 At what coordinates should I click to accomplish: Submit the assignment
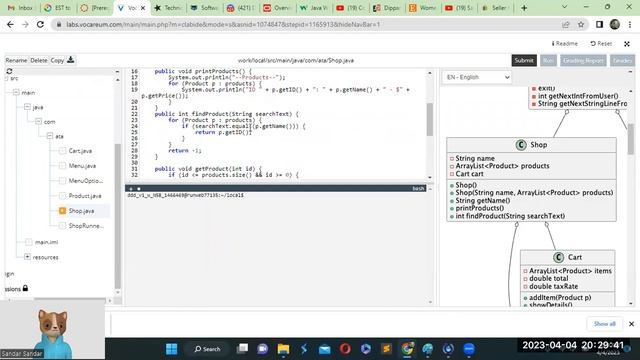524,60
